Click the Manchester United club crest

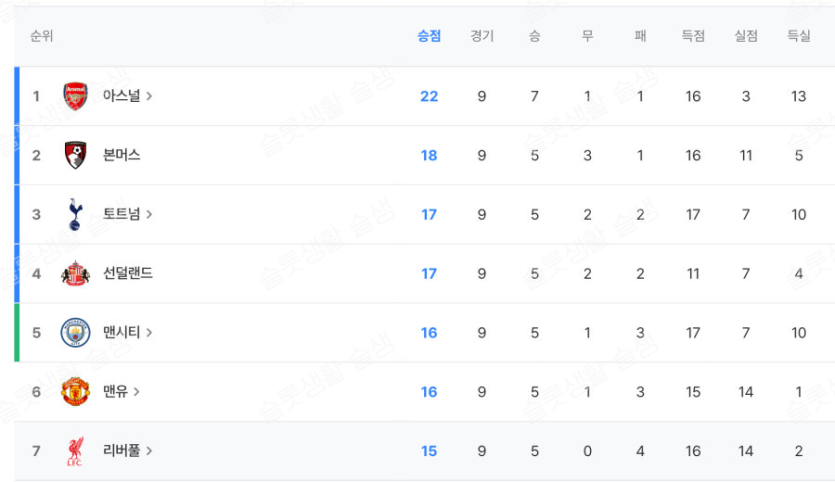(75, 391)
